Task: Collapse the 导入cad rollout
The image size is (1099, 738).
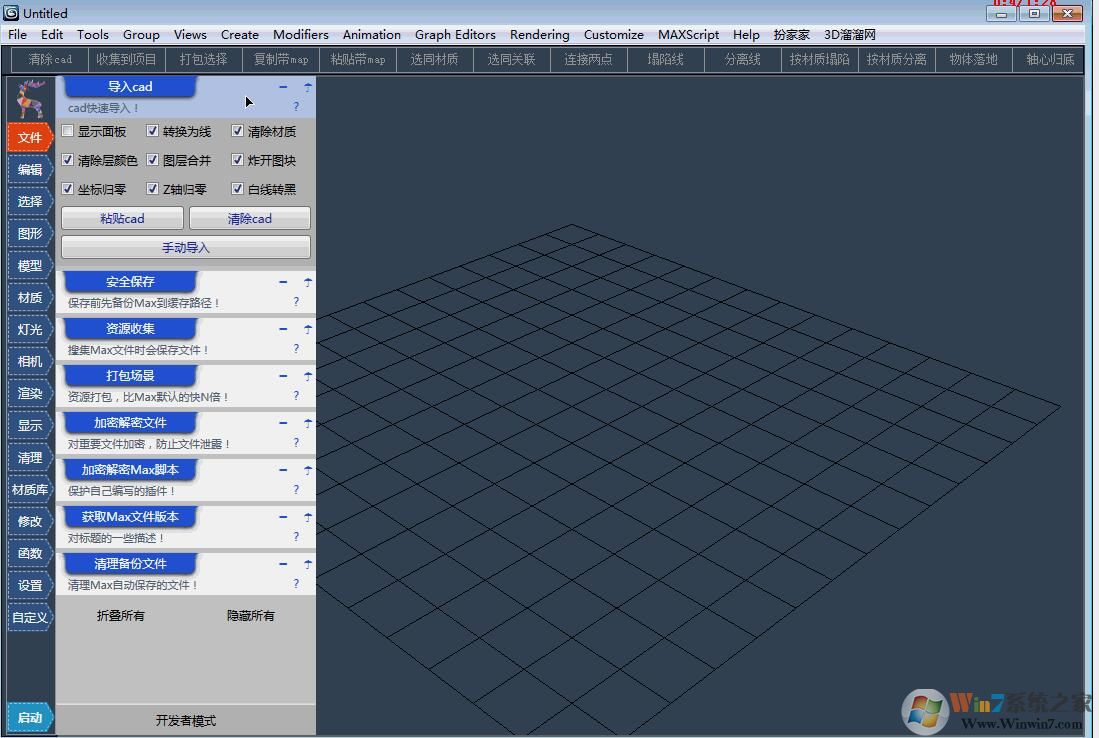Action: pyautogui.click(x=283, y=87)
